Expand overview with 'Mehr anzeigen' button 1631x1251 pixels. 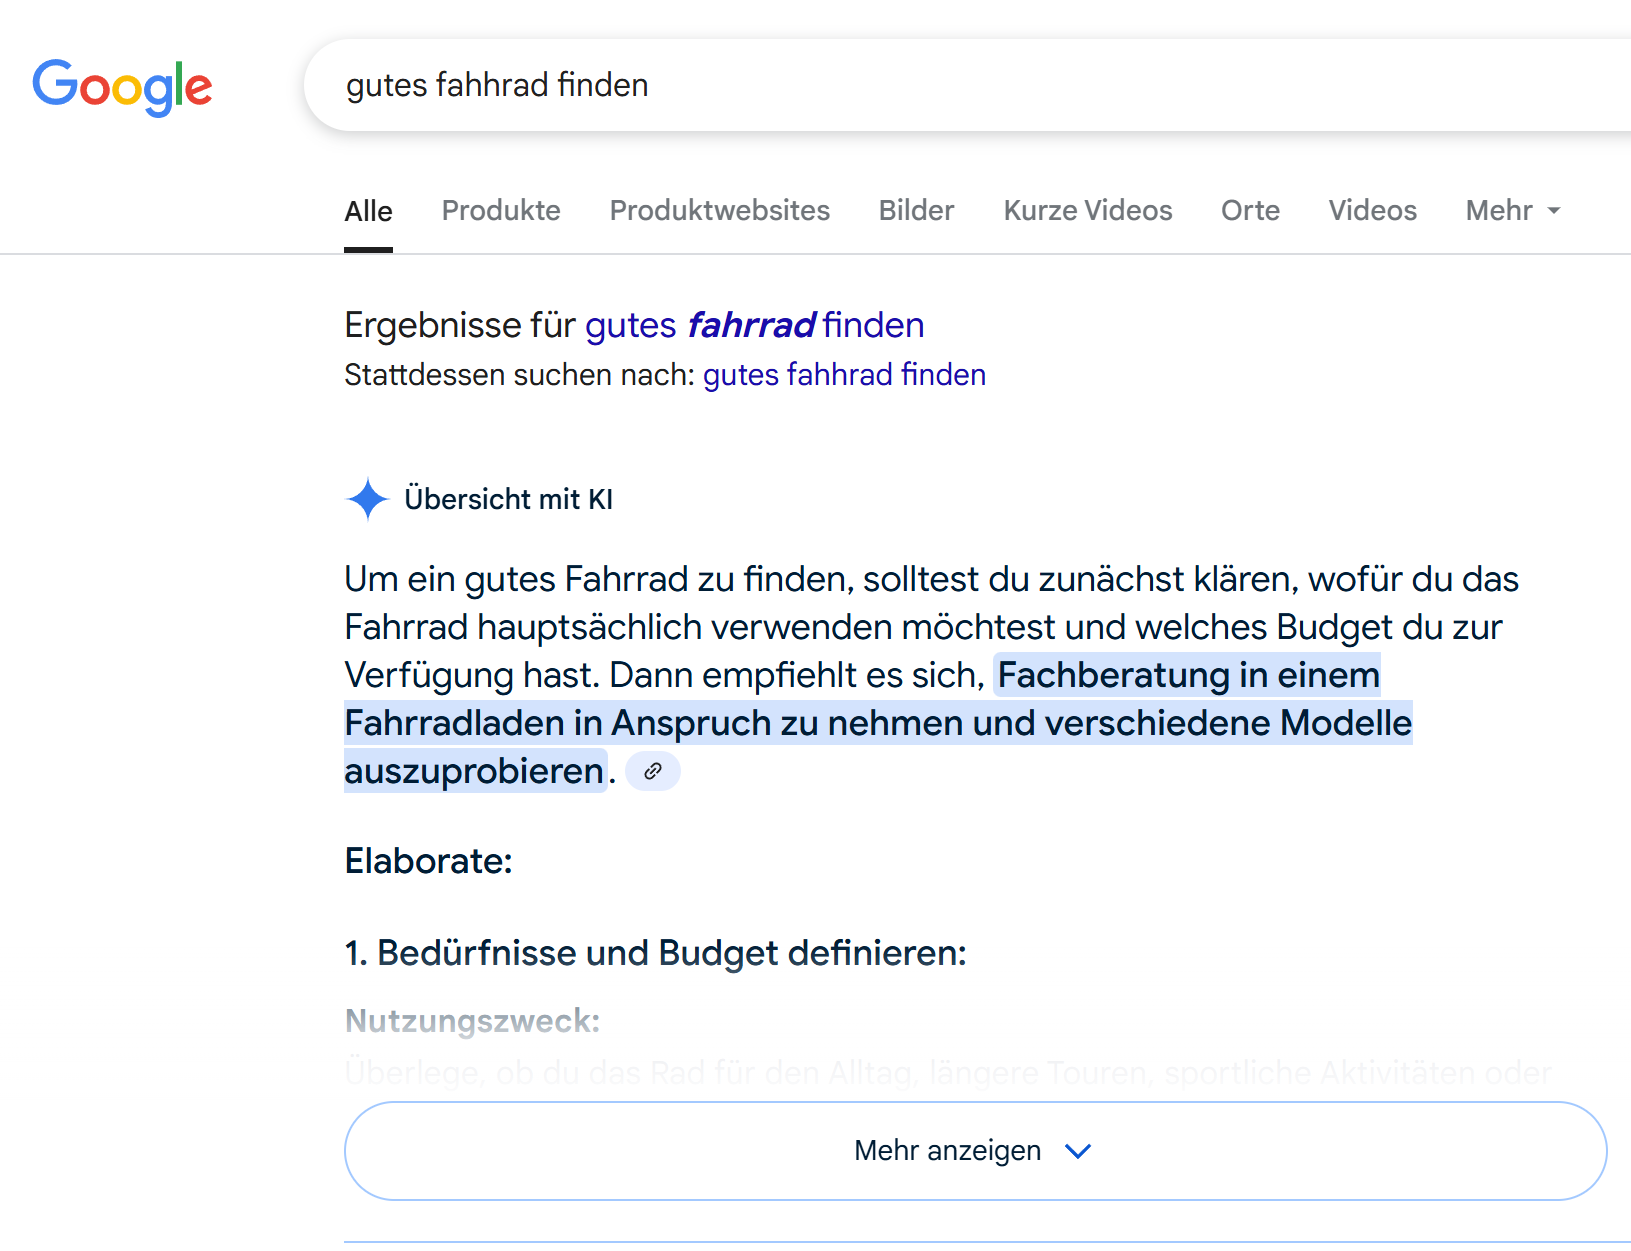click(x=975, y=1151)
